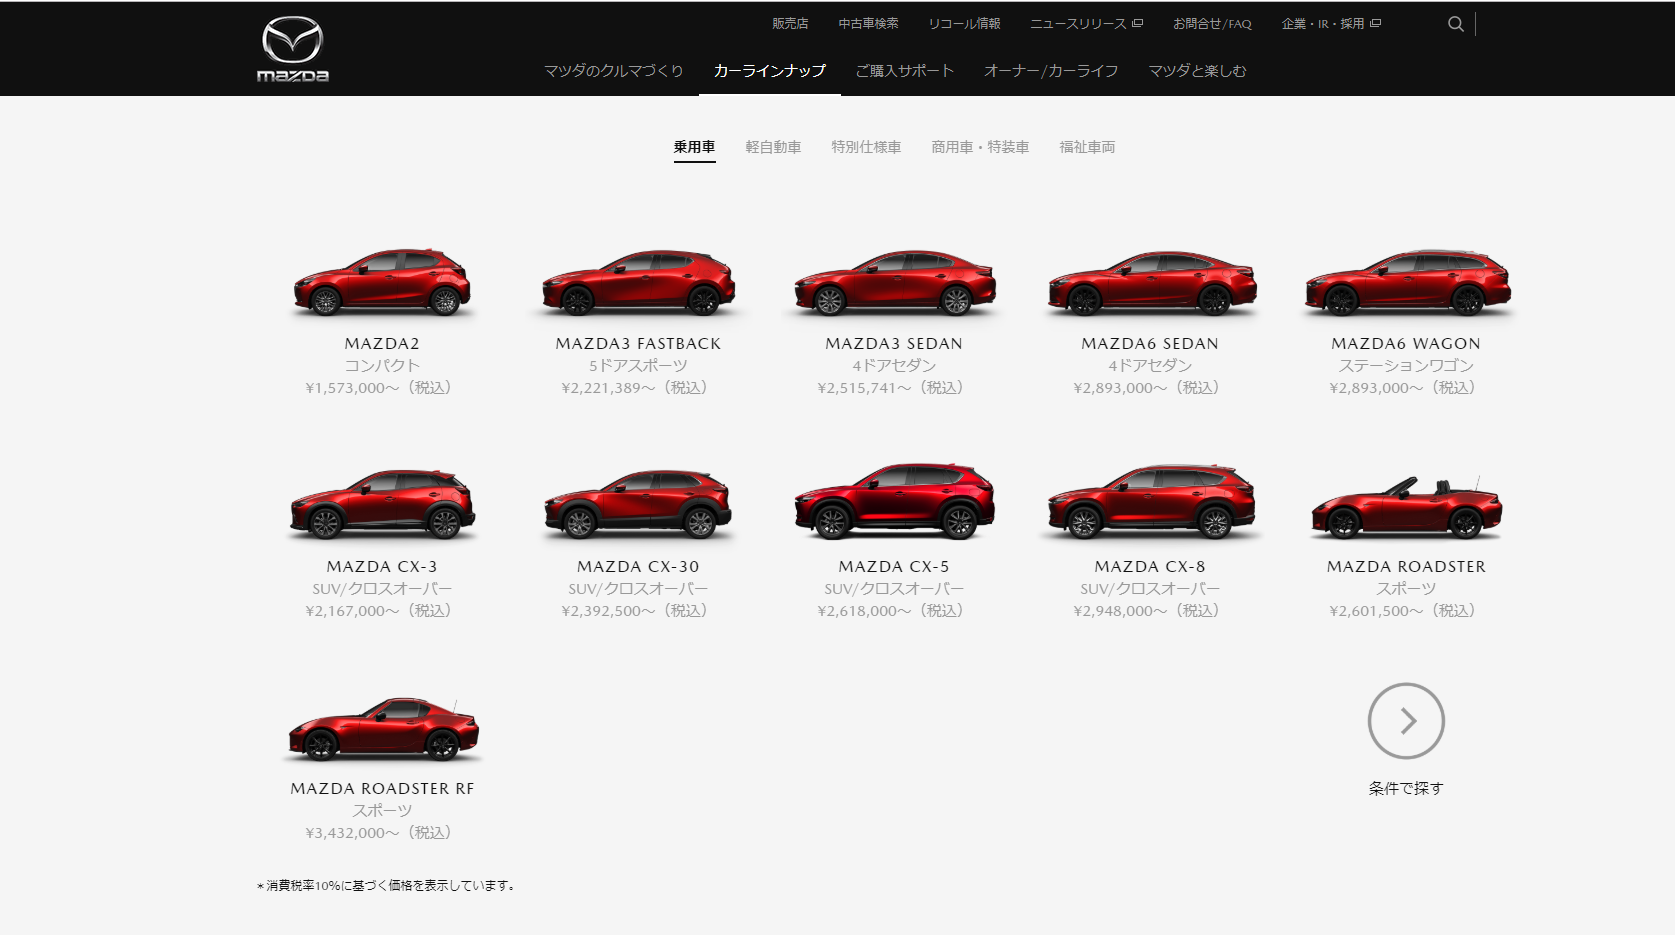Click the MAZDA6 SEDAN car image

point(1150,283)
